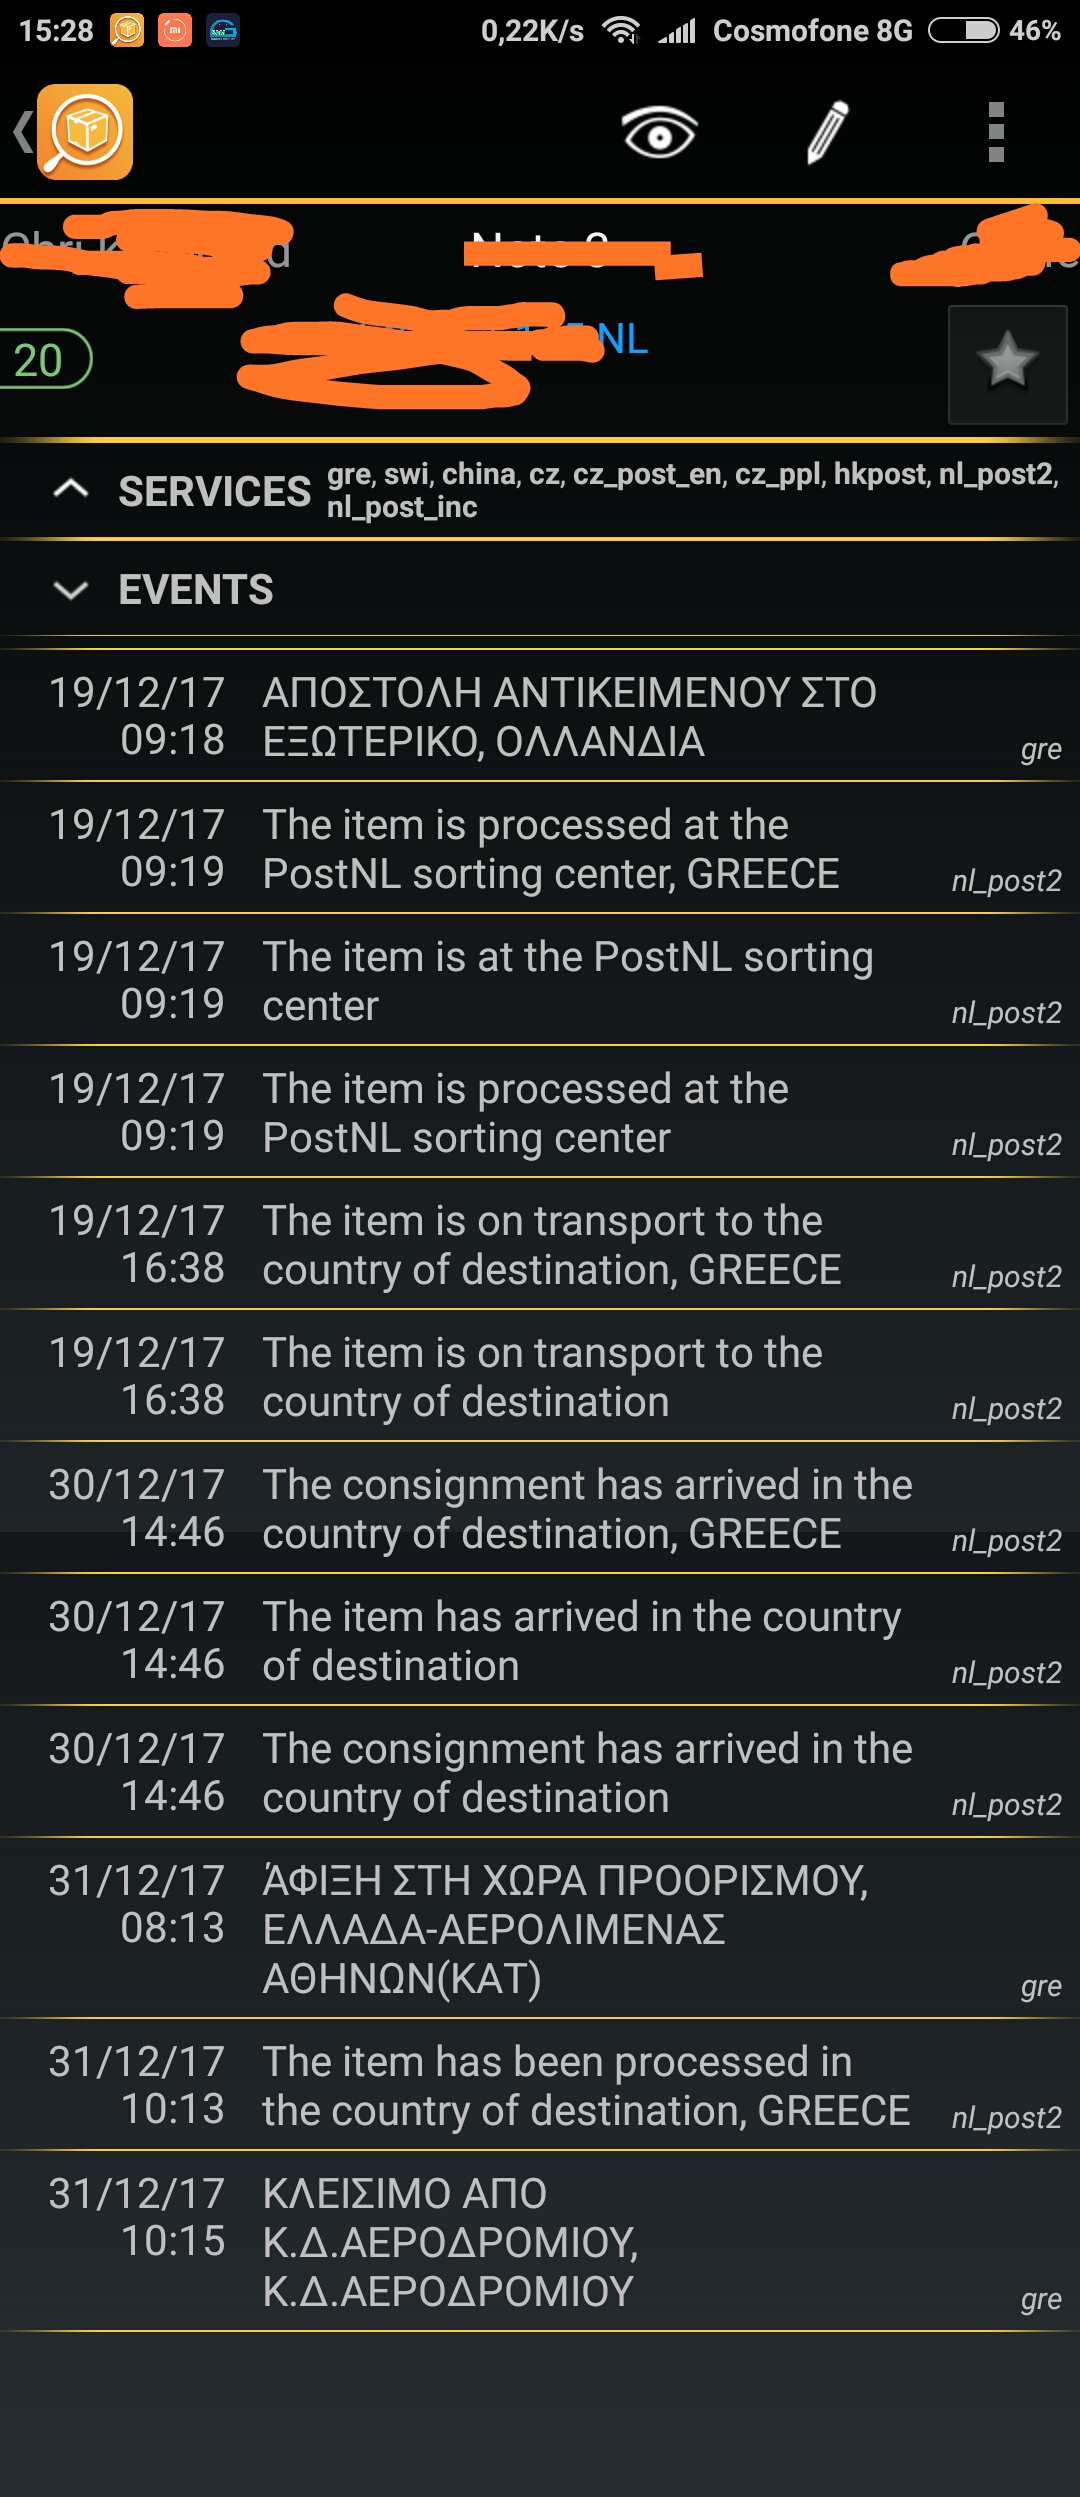The width and height of the screenshot is (1080, 2497).
Task: Tap the battery indicator in status bar
Action: tap(964, 31)
